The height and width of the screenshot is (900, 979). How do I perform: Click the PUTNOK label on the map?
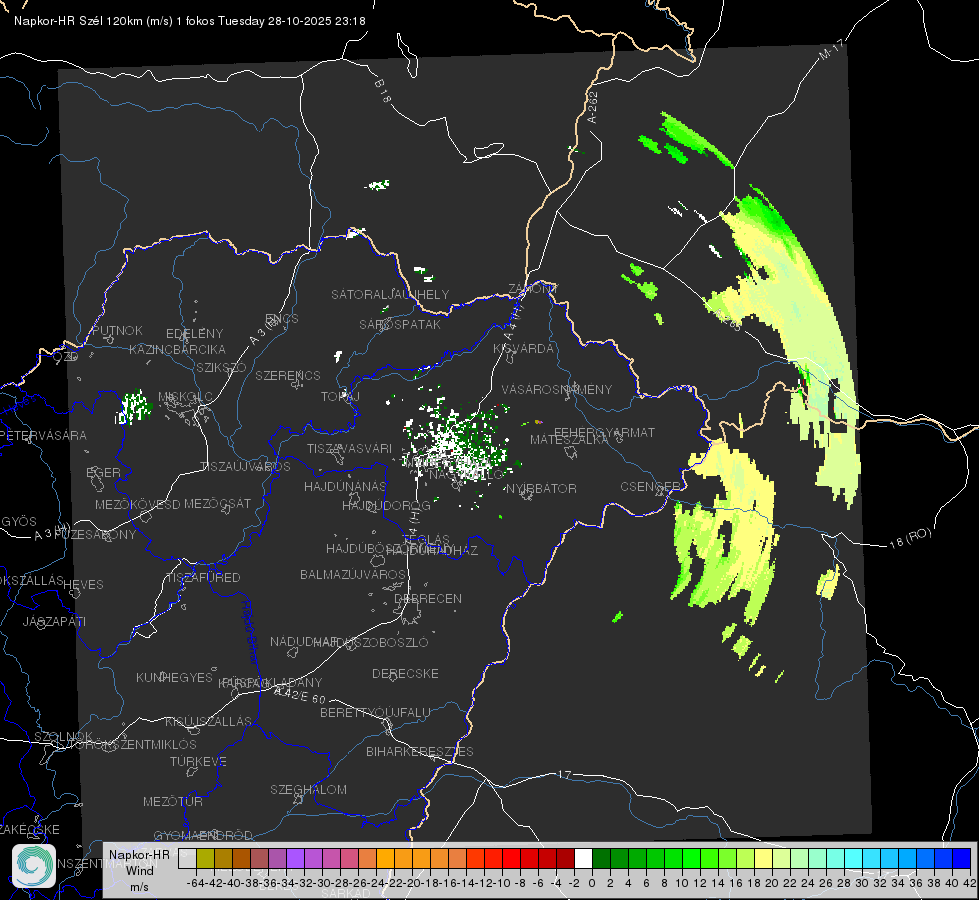pyautogui.click(x=117, y=330)
